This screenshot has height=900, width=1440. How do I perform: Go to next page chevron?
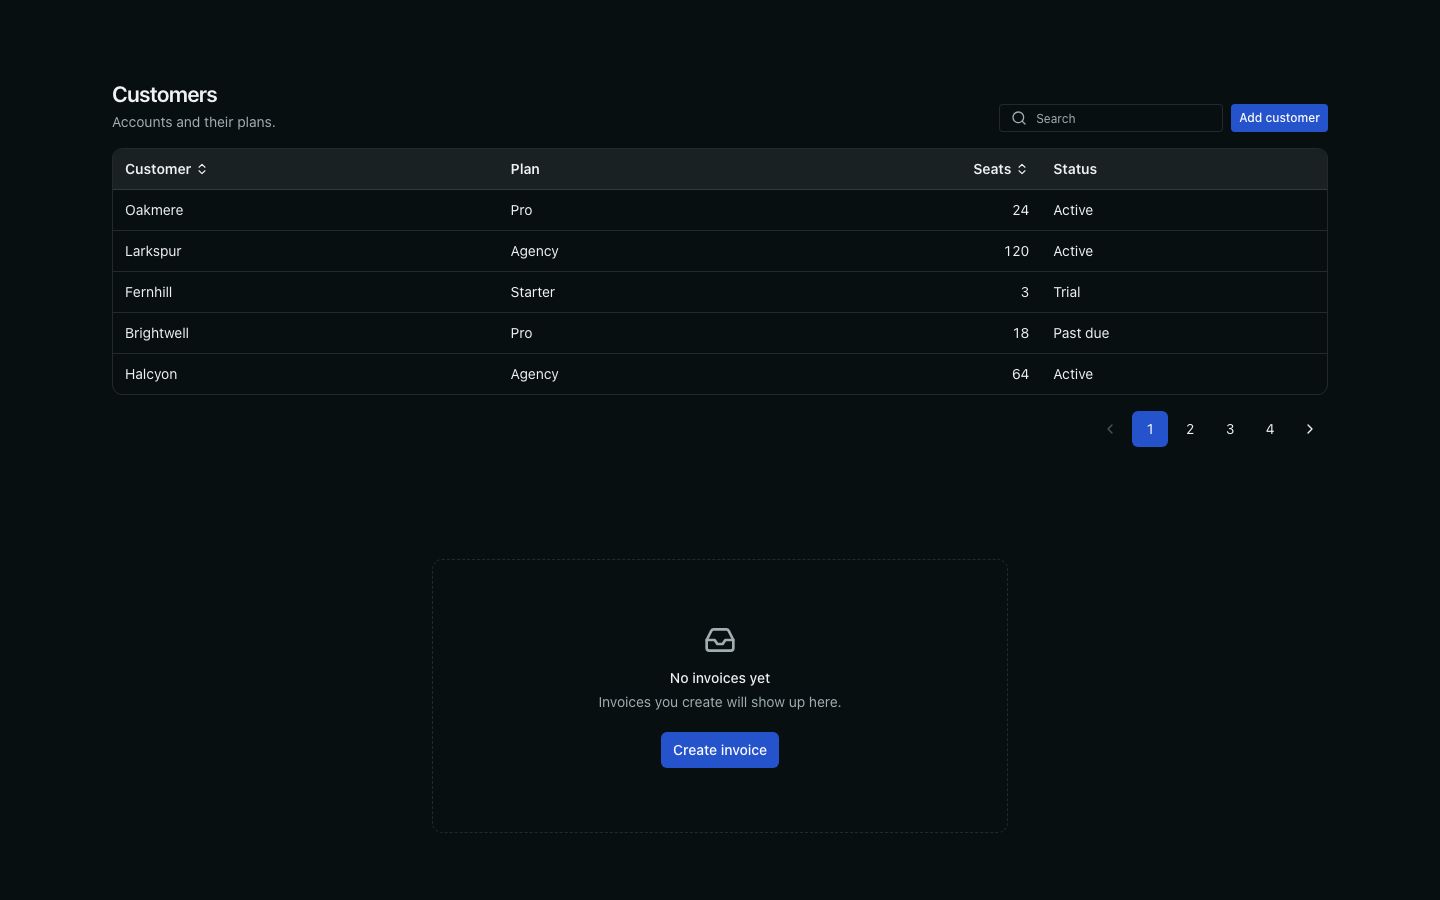tap(1310, 429)
